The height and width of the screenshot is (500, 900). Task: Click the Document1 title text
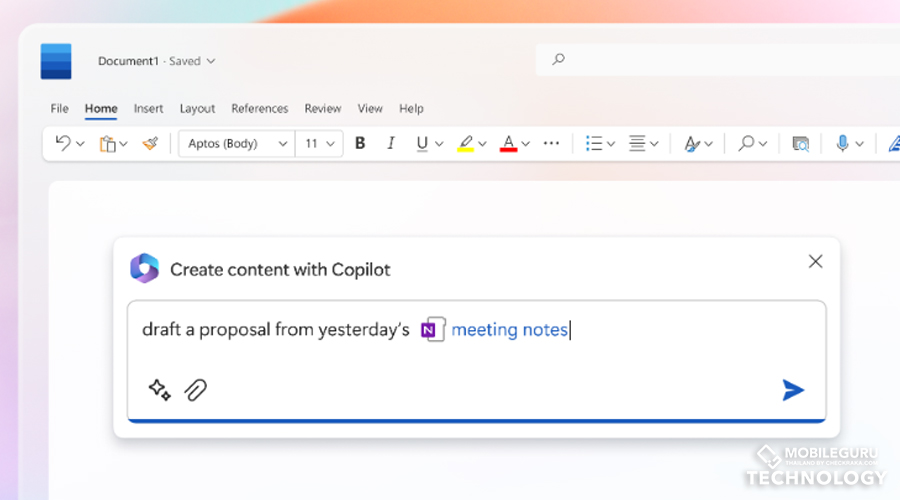coord(128,61)
